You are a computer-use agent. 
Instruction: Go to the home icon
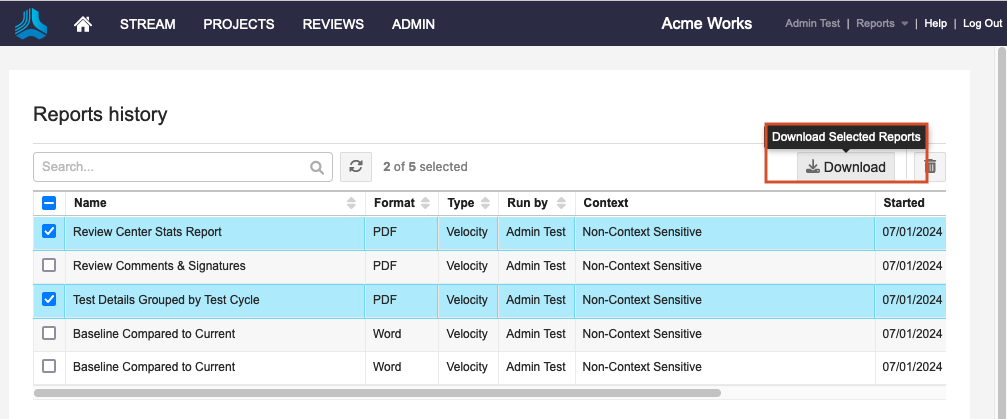(84, 24)
